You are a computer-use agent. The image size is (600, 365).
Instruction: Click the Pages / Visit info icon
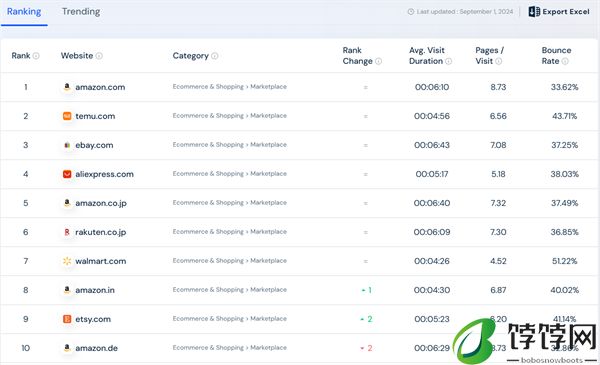[499, 61]
